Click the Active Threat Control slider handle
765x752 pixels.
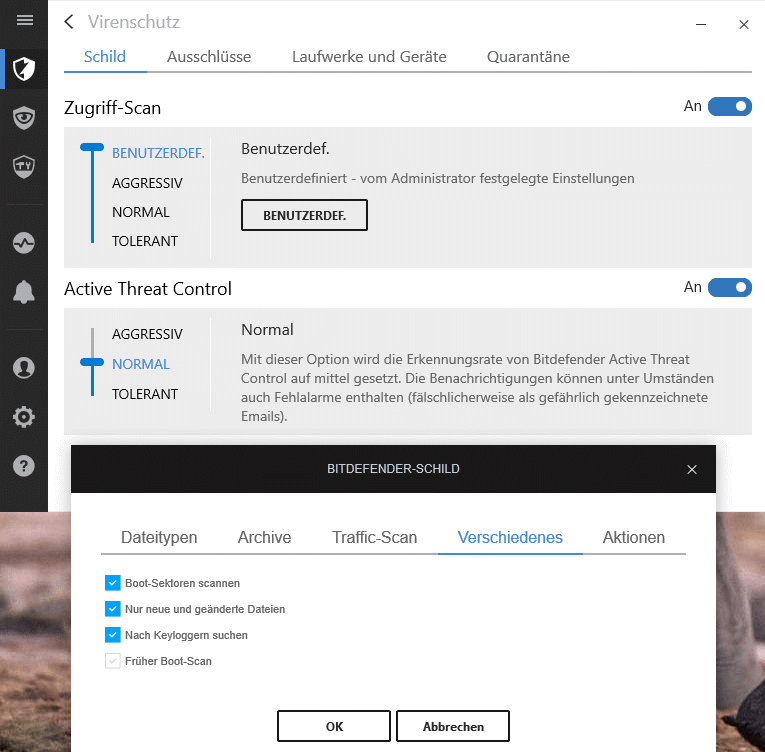tap(92, 362)
